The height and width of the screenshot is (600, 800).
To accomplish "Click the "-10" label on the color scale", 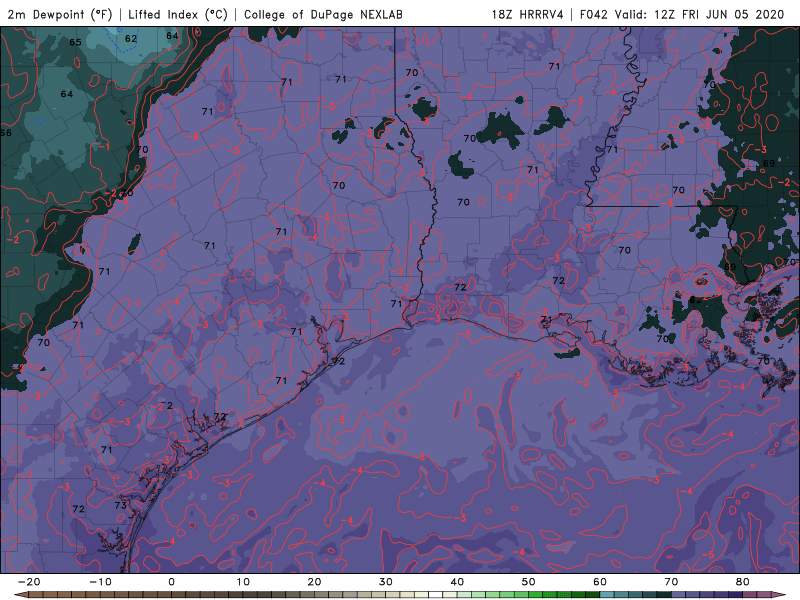I will point(100,582).
